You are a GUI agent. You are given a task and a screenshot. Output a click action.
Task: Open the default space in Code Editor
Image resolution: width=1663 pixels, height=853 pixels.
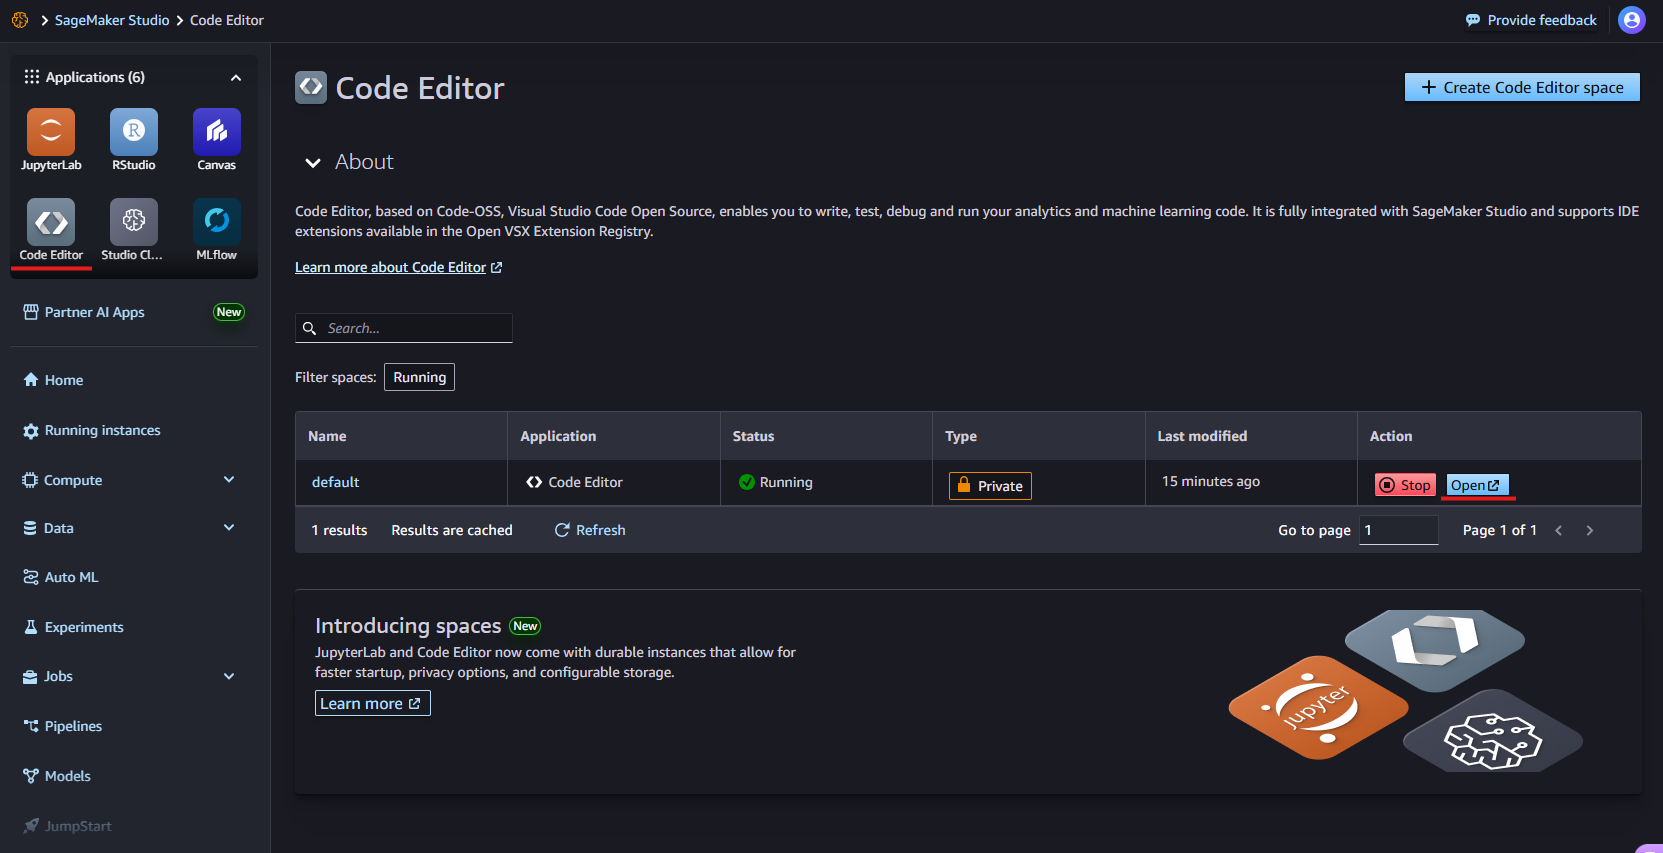(1476, 485)
